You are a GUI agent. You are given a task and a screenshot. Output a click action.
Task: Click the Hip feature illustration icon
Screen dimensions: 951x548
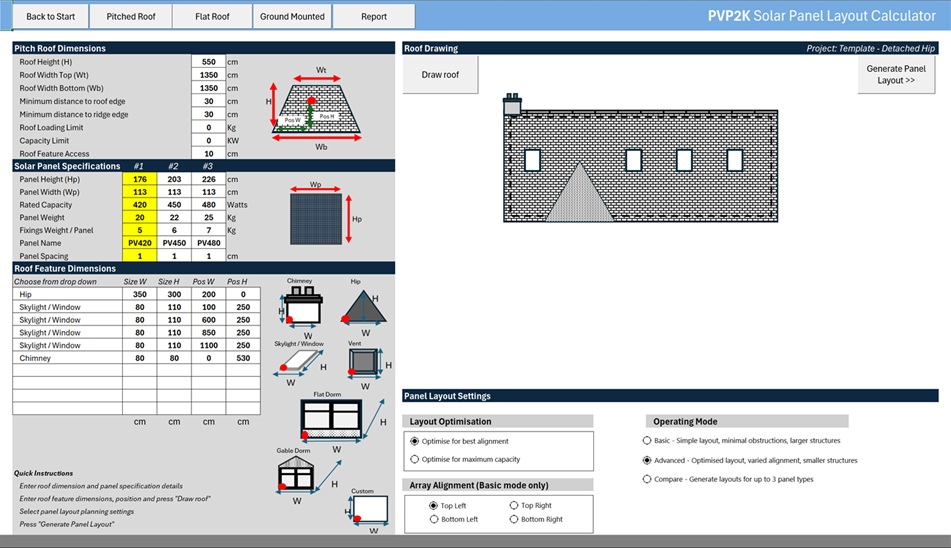364,307
